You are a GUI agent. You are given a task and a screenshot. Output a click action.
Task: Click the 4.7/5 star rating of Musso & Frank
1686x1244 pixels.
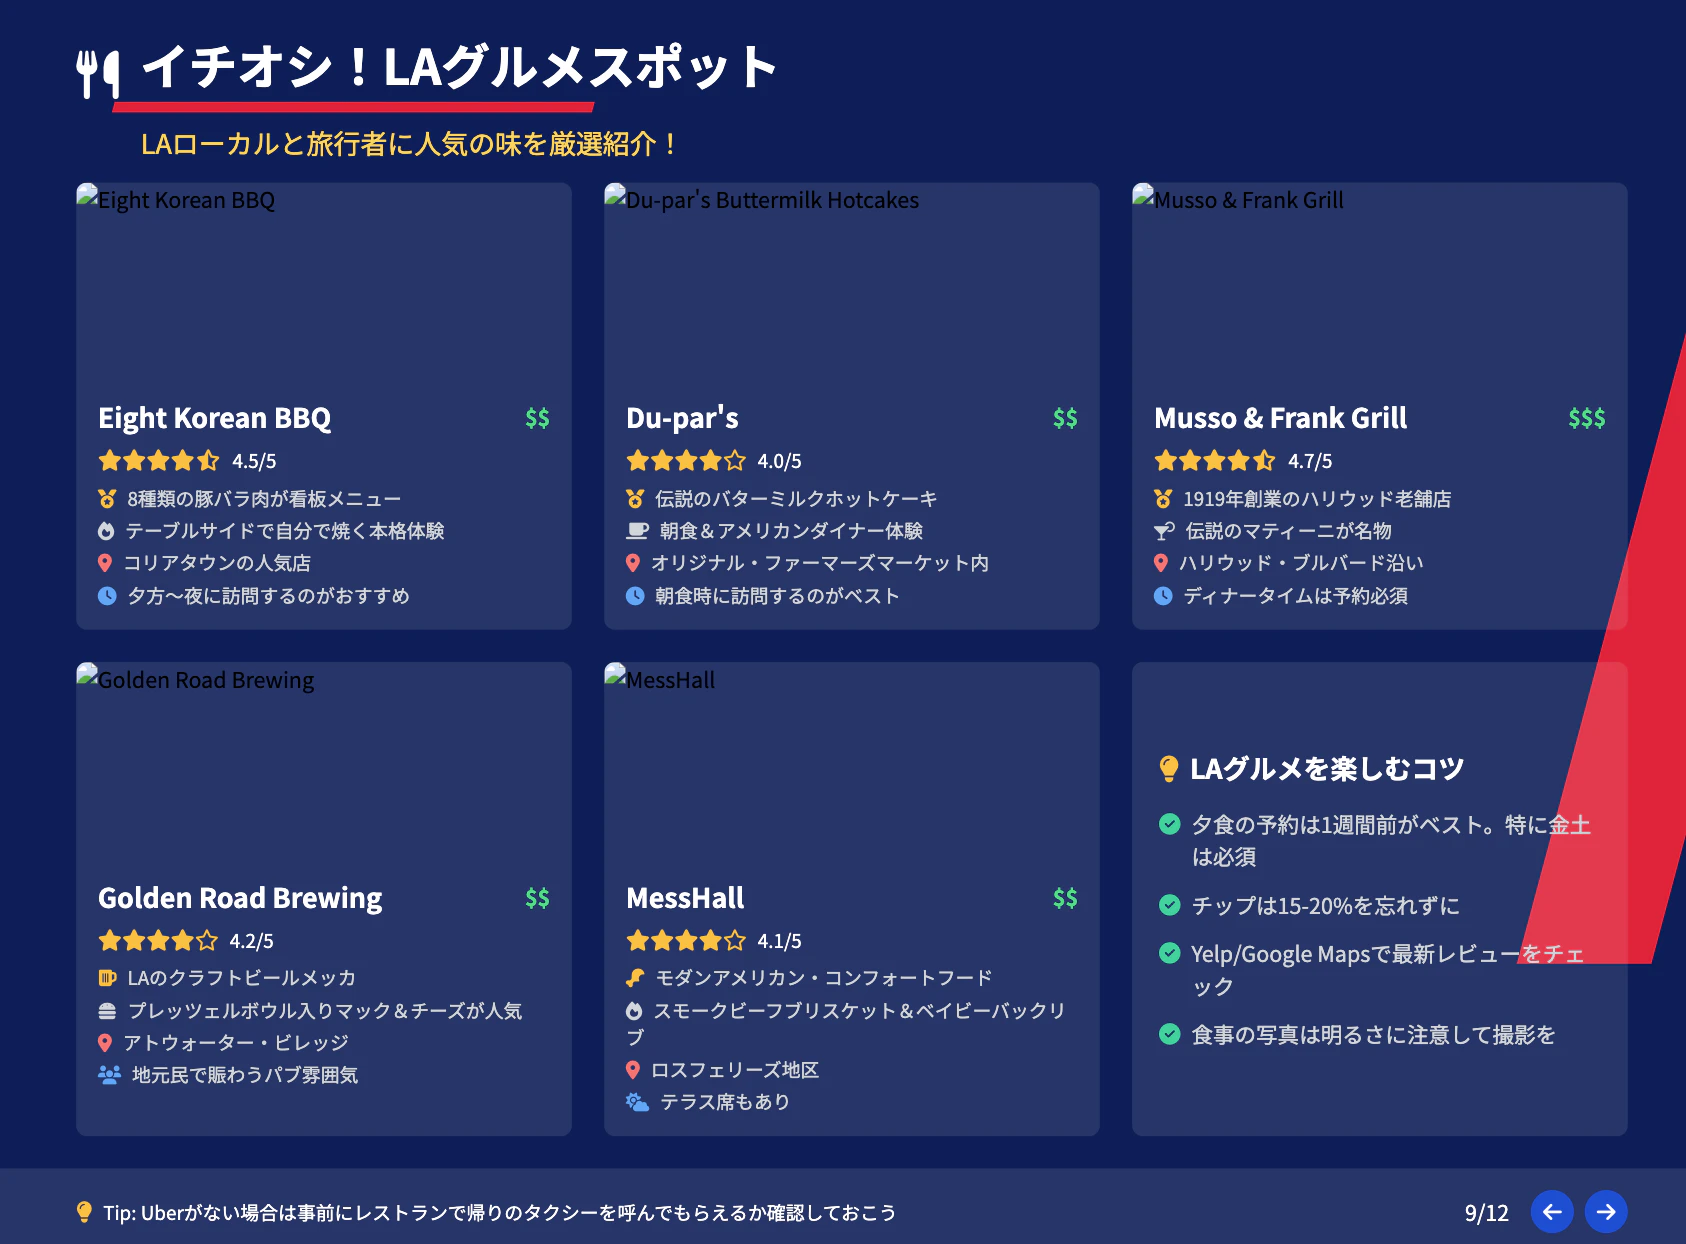tap(1243, 461)
